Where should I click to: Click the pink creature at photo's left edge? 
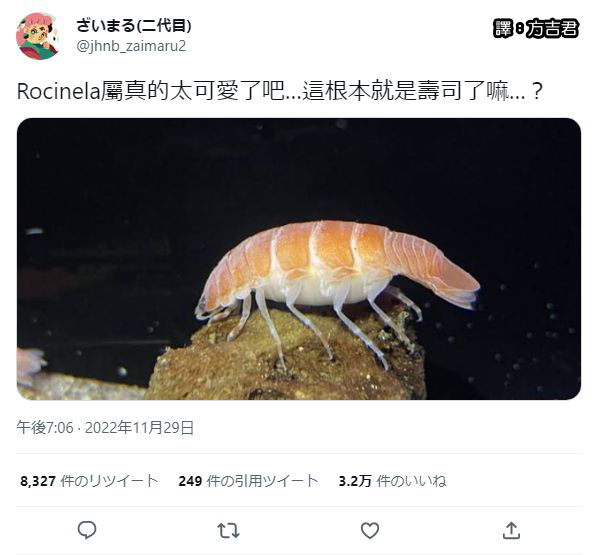coord(31,366)
